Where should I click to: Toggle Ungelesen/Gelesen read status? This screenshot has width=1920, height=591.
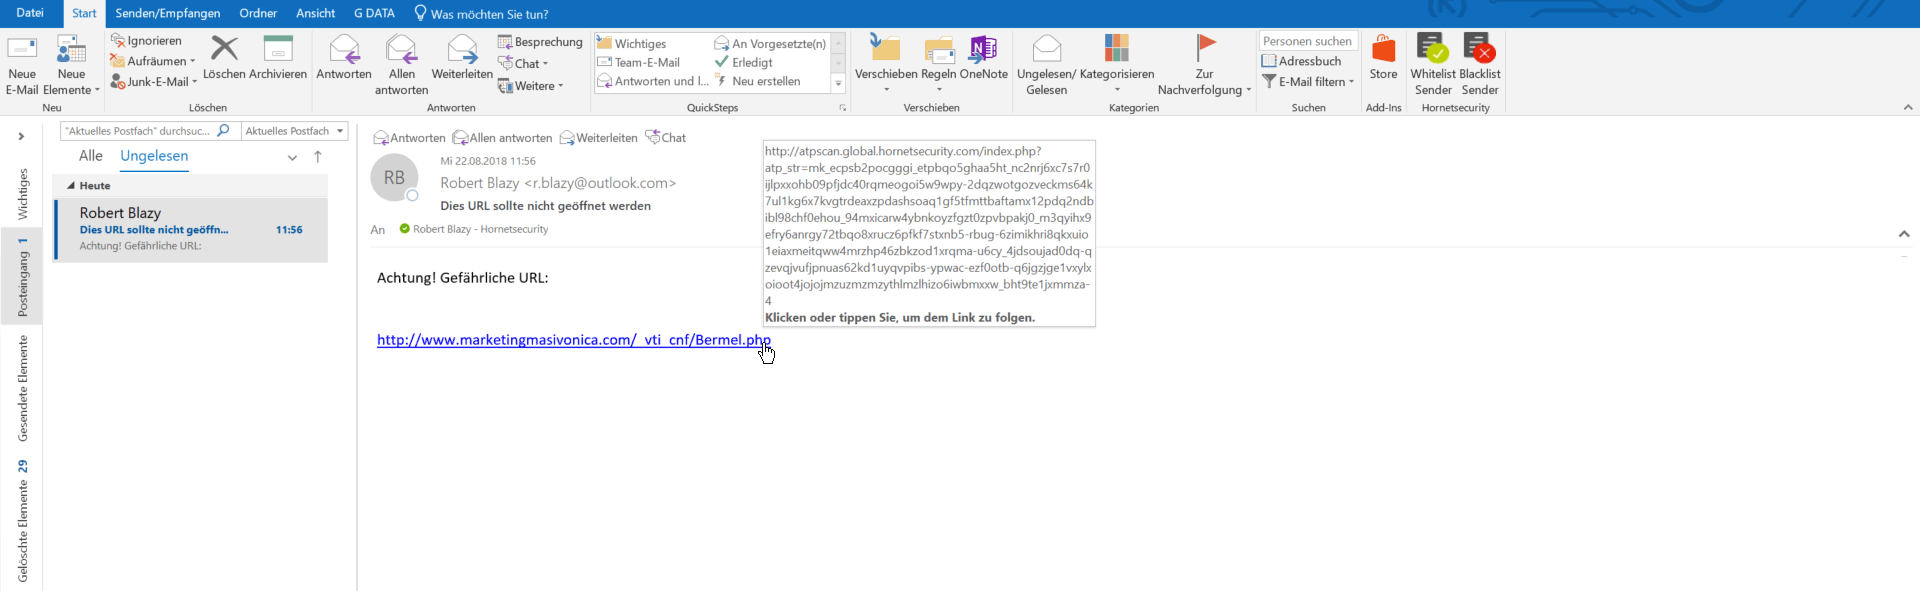click(1046, 50)
